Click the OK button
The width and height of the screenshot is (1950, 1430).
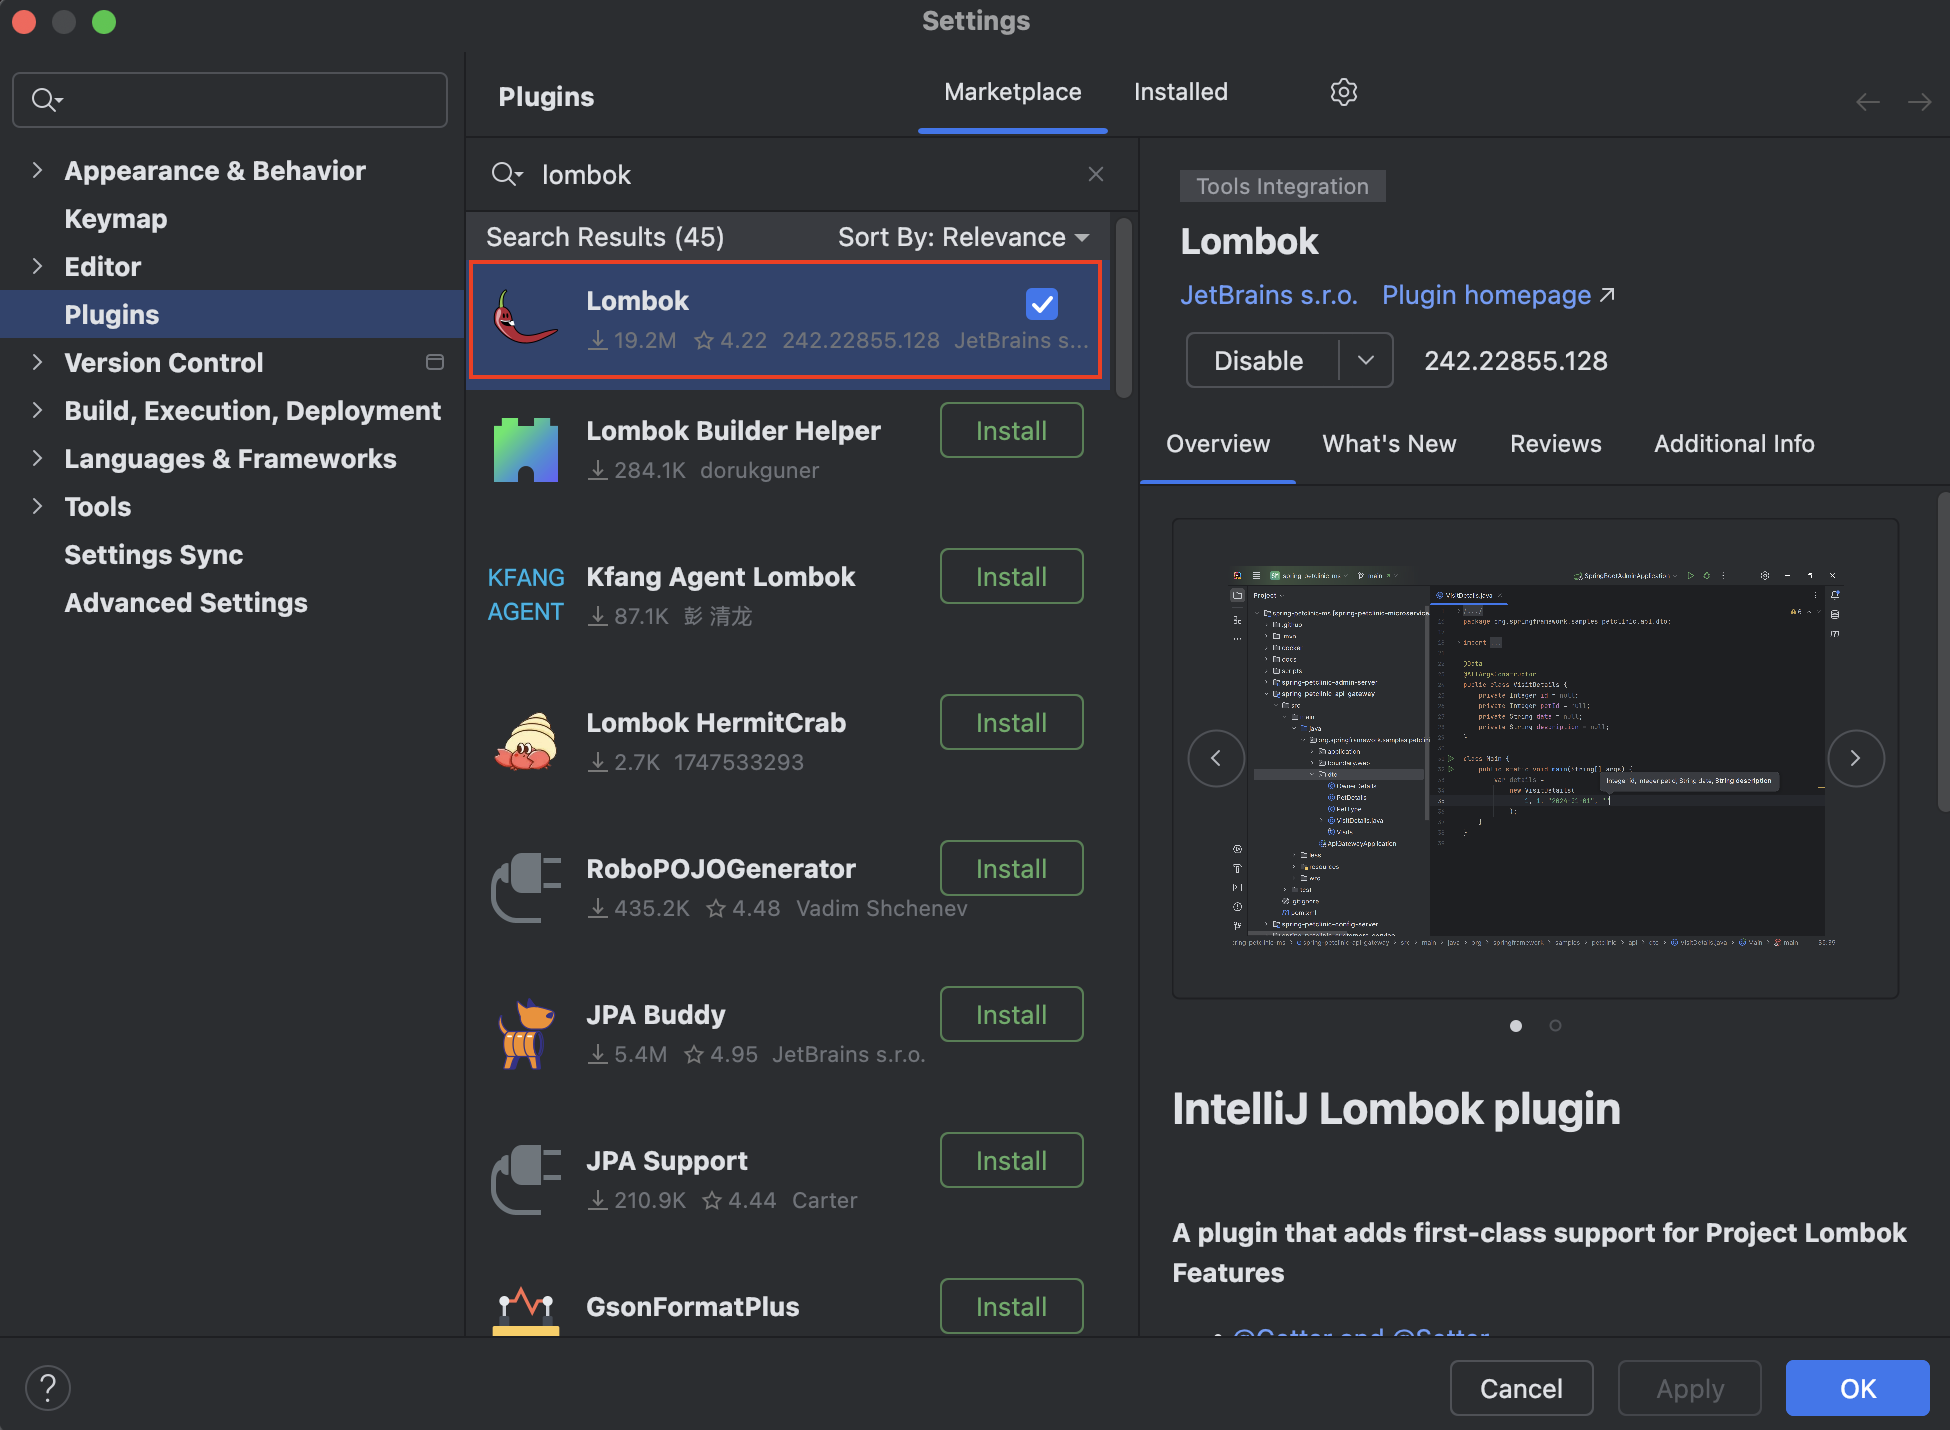(1857, 1388)
